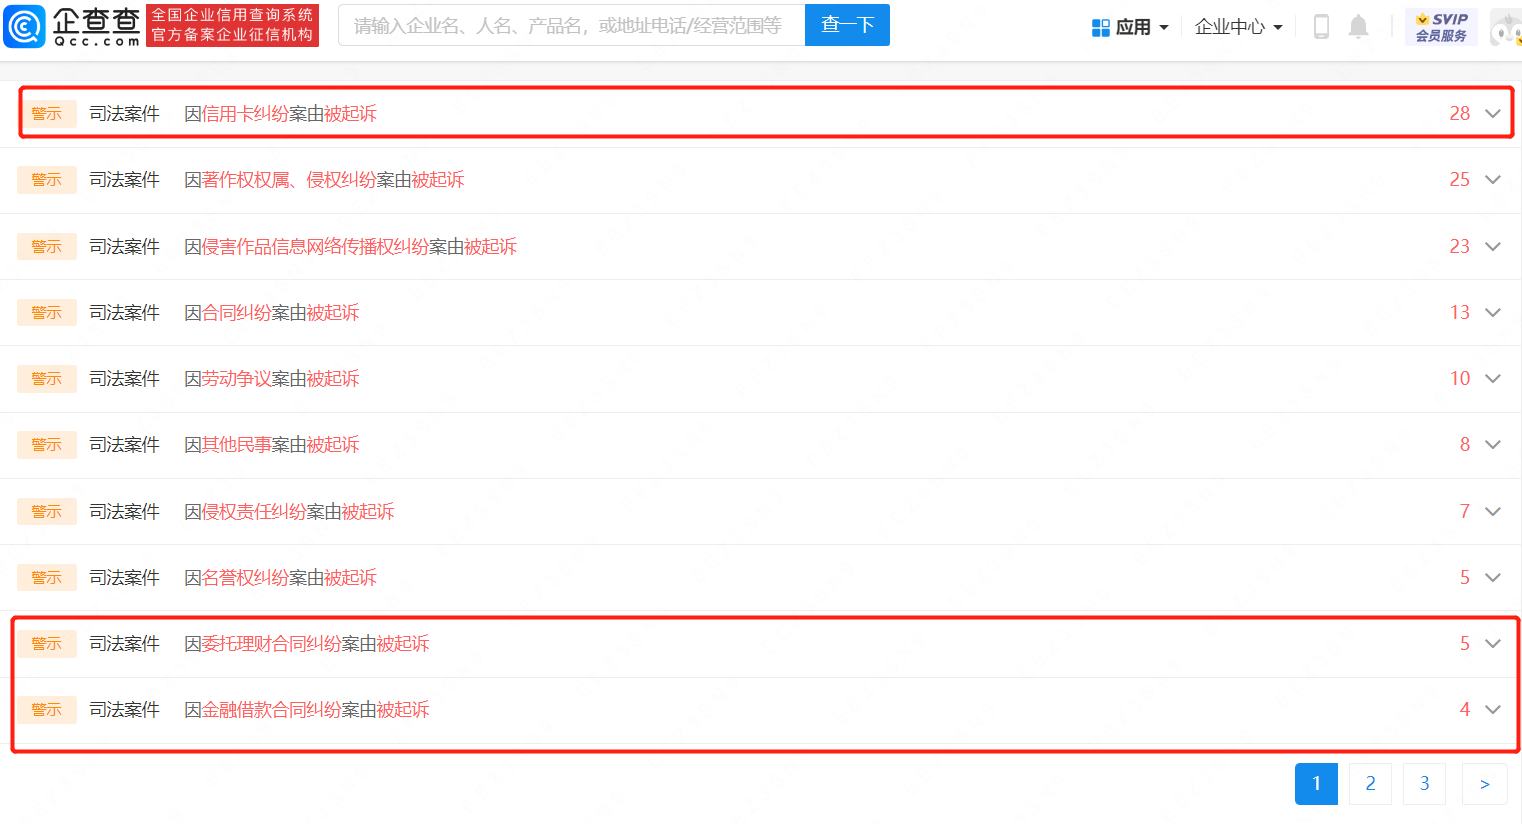The height and width of the screenshot is (824, 1522).
Task: Expand the 合同纠纷 case row
Action: (x=1492, y=313)
